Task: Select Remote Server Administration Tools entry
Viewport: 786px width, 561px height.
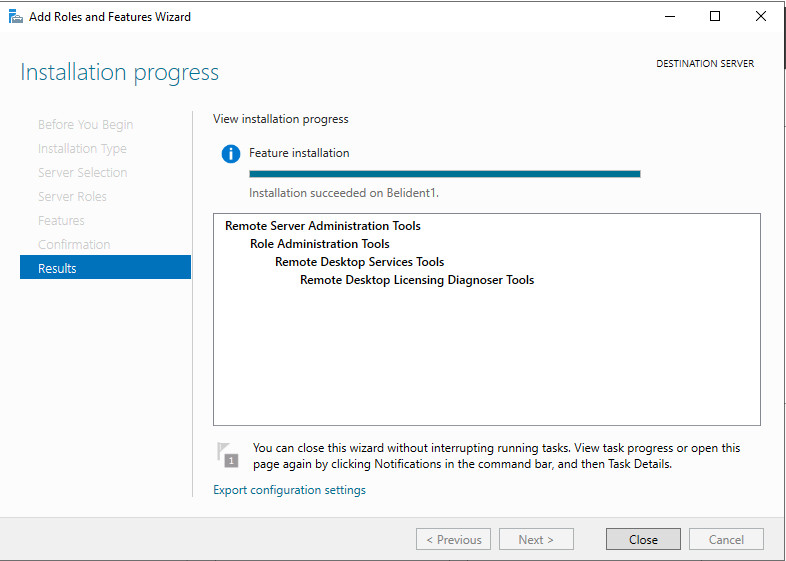Action: point(323,226)
